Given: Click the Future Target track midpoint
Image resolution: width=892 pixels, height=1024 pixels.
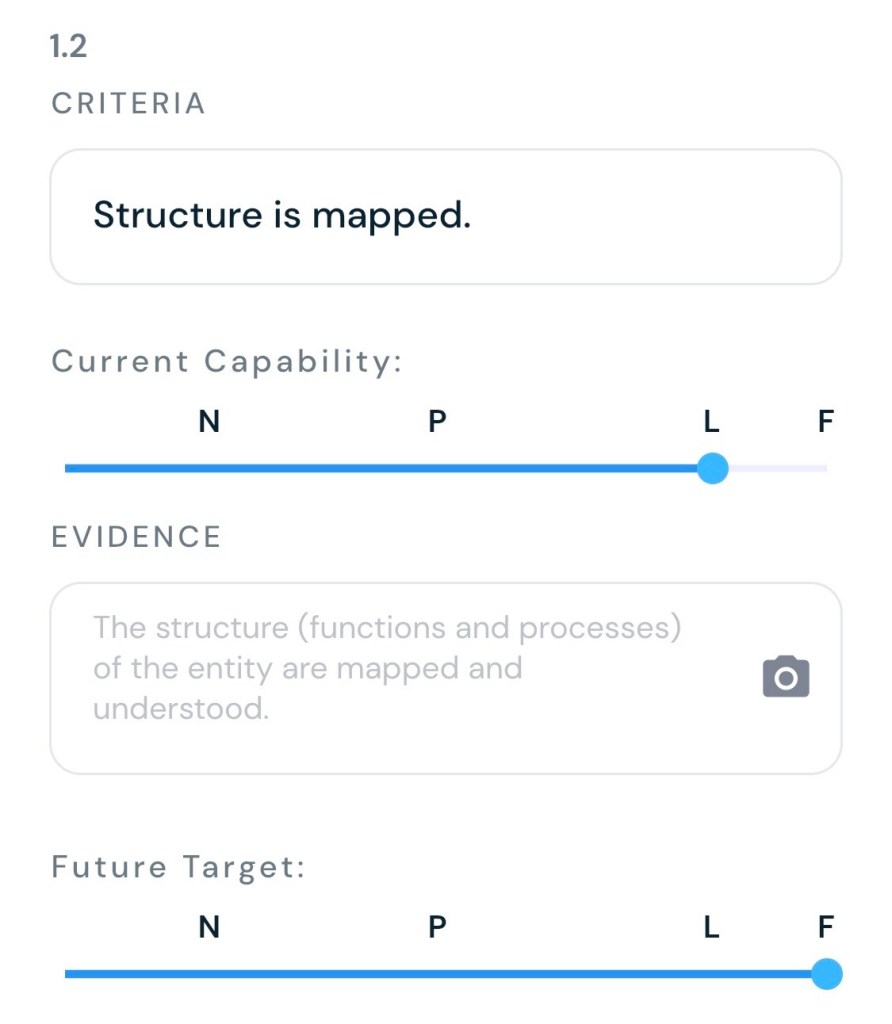Looking at the screenshot, I should tap(445, 973).
